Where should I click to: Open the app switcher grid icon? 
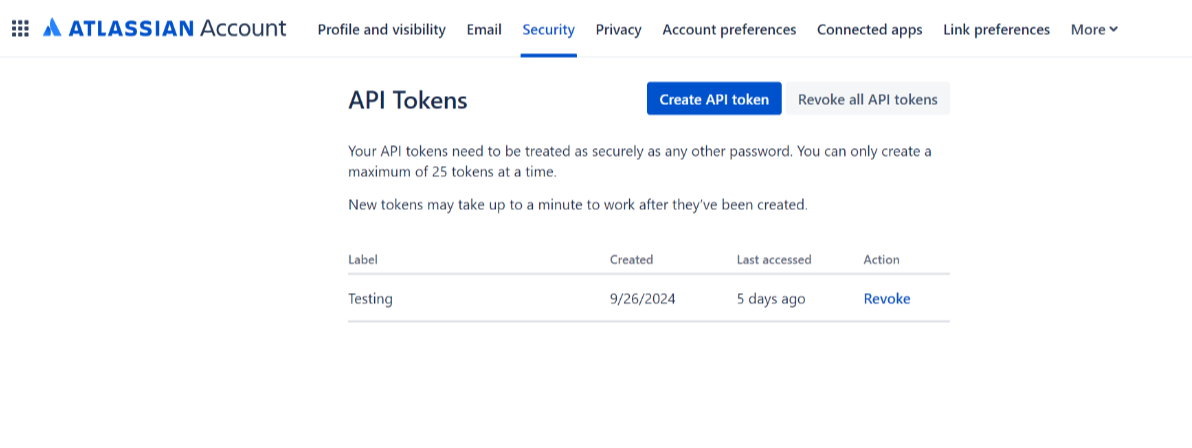point(20,29)
